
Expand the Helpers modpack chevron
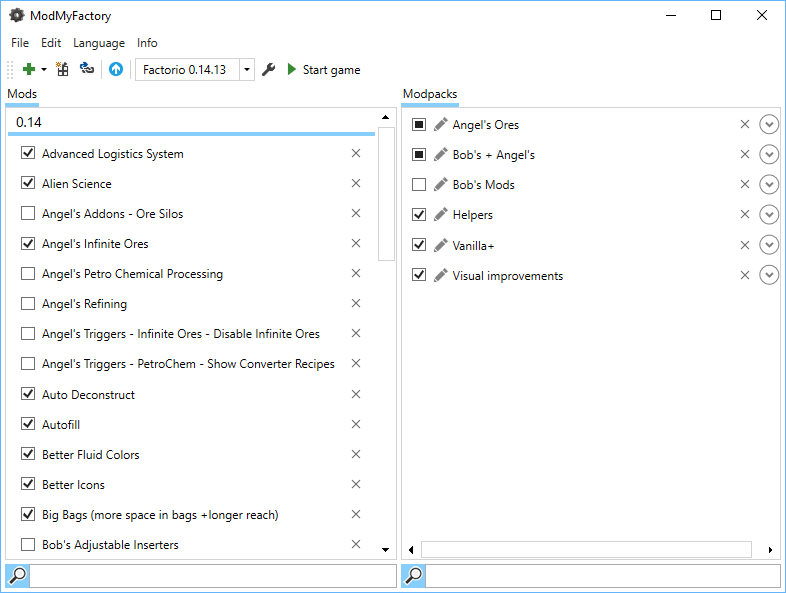click(x=769, y=215)
